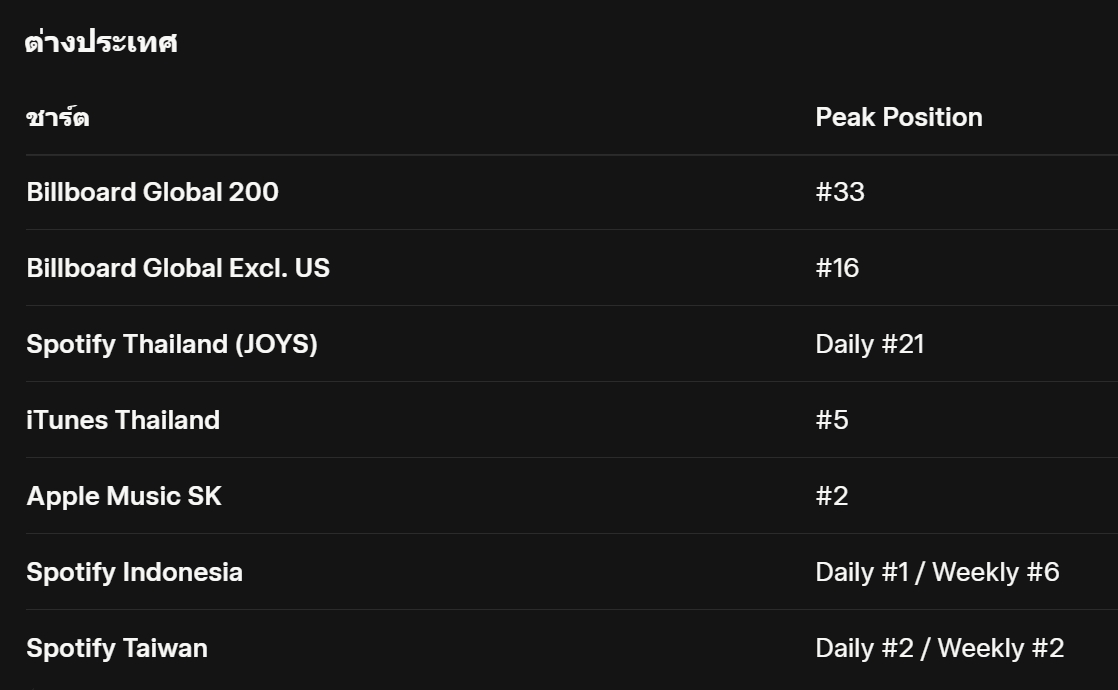Click the ต่างประเทศ section heading

click(x=101, y=43)
